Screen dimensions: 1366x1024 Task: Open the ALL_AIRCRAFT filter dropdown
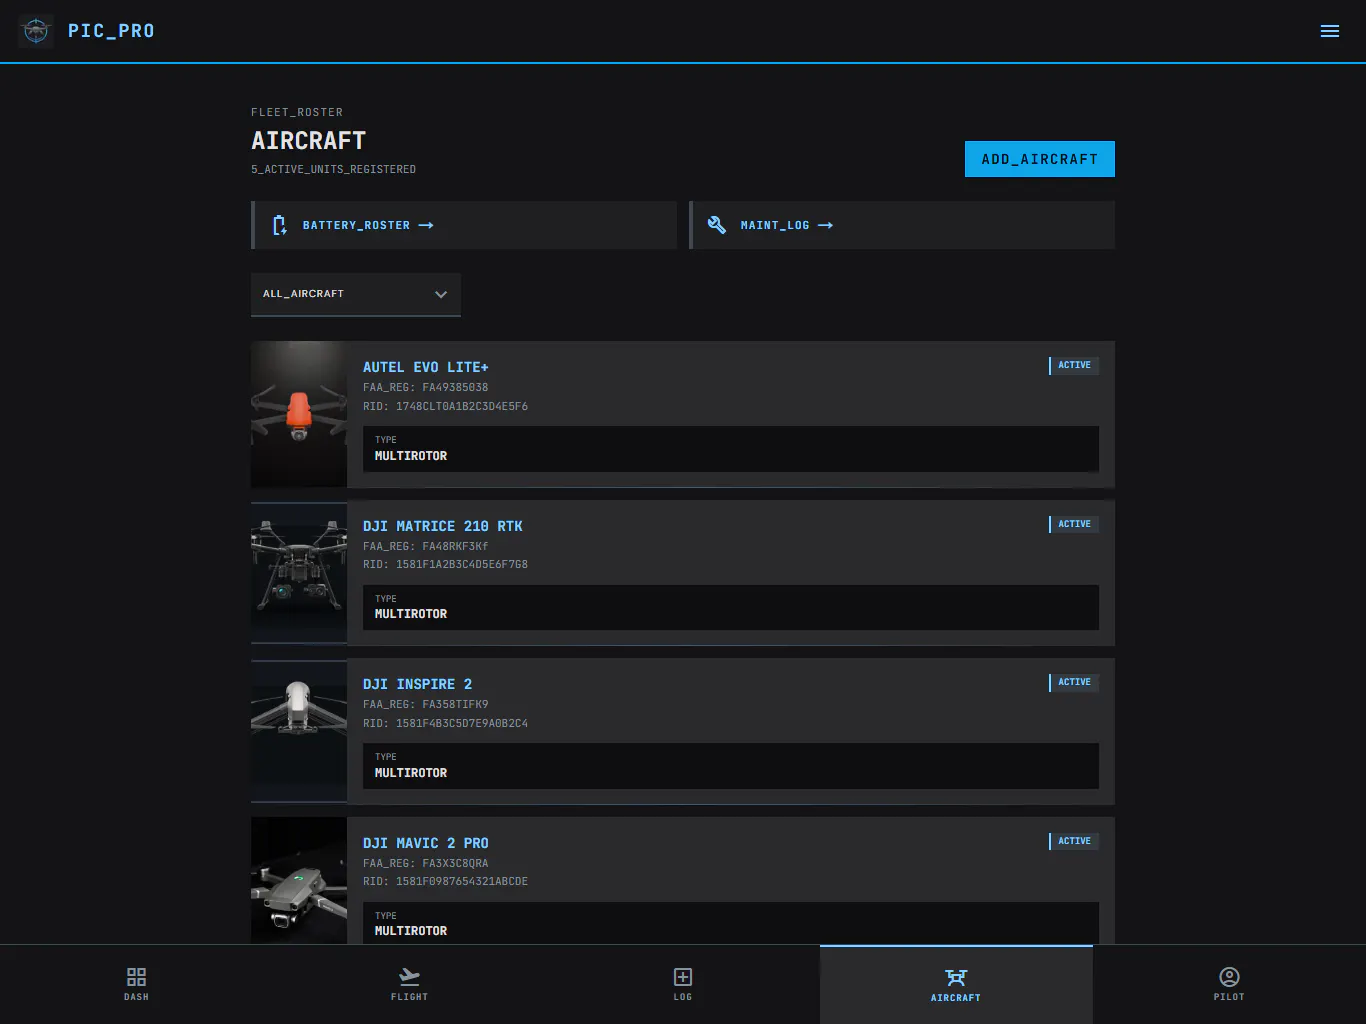(356, 294)
